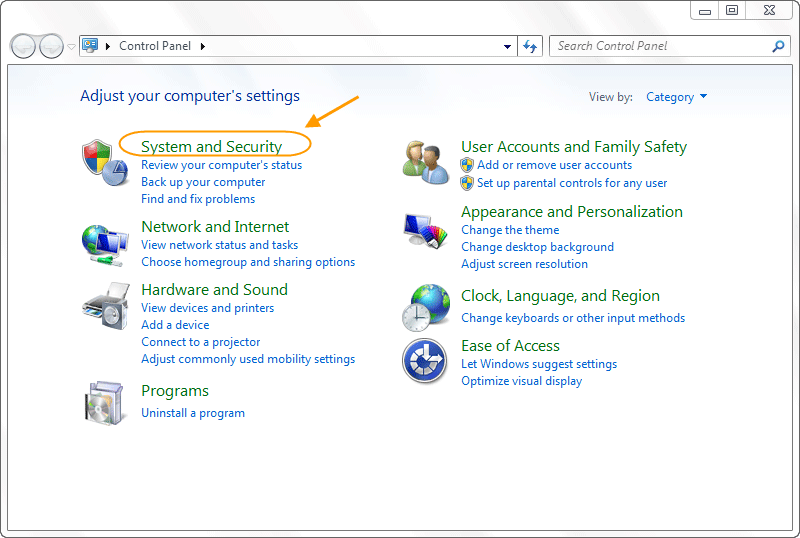The width and height of the screenshot is (800, 538).
Task: Click Add a device link
Action: click(175, 325)
